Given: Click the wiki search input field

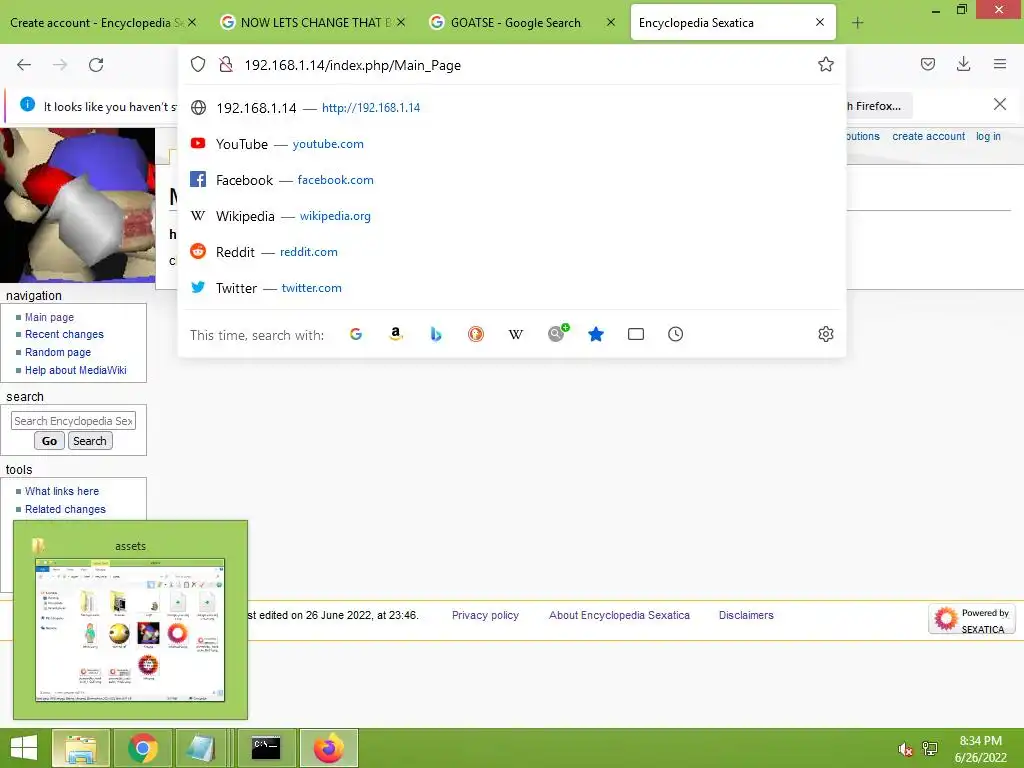Looking at the screenshot, I should (73, 421).
